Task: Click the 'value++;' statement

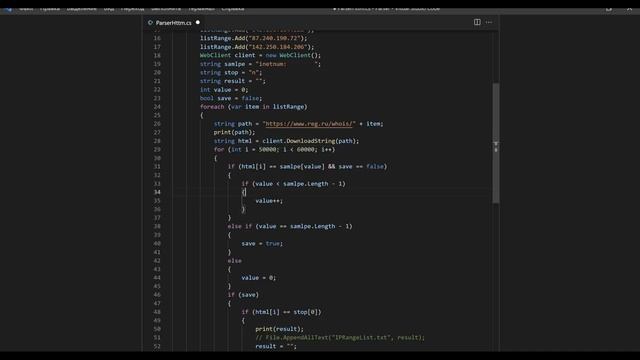Action: click(269, 201)
